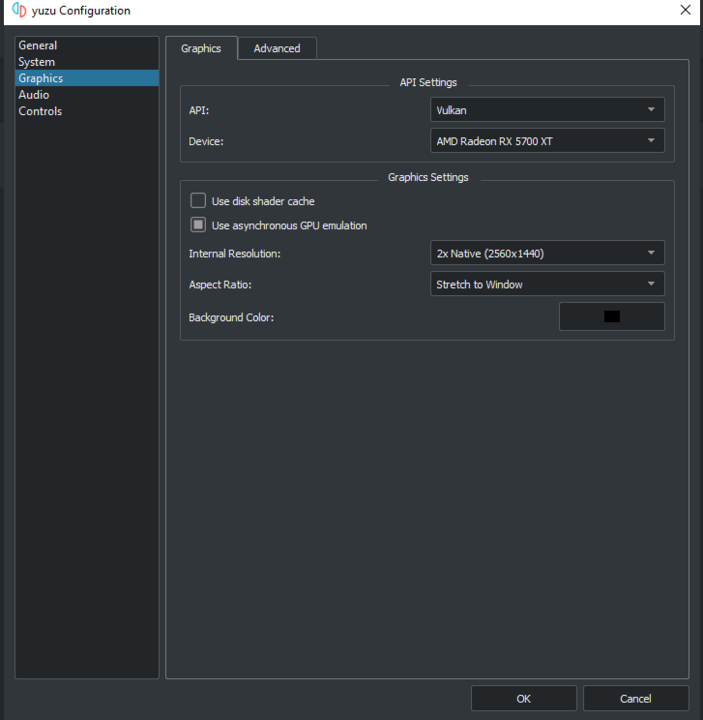The height and width of the screenshot is (720, 703).
Task: Click the Aspect Ratio label
Action: tap(220, 285)
